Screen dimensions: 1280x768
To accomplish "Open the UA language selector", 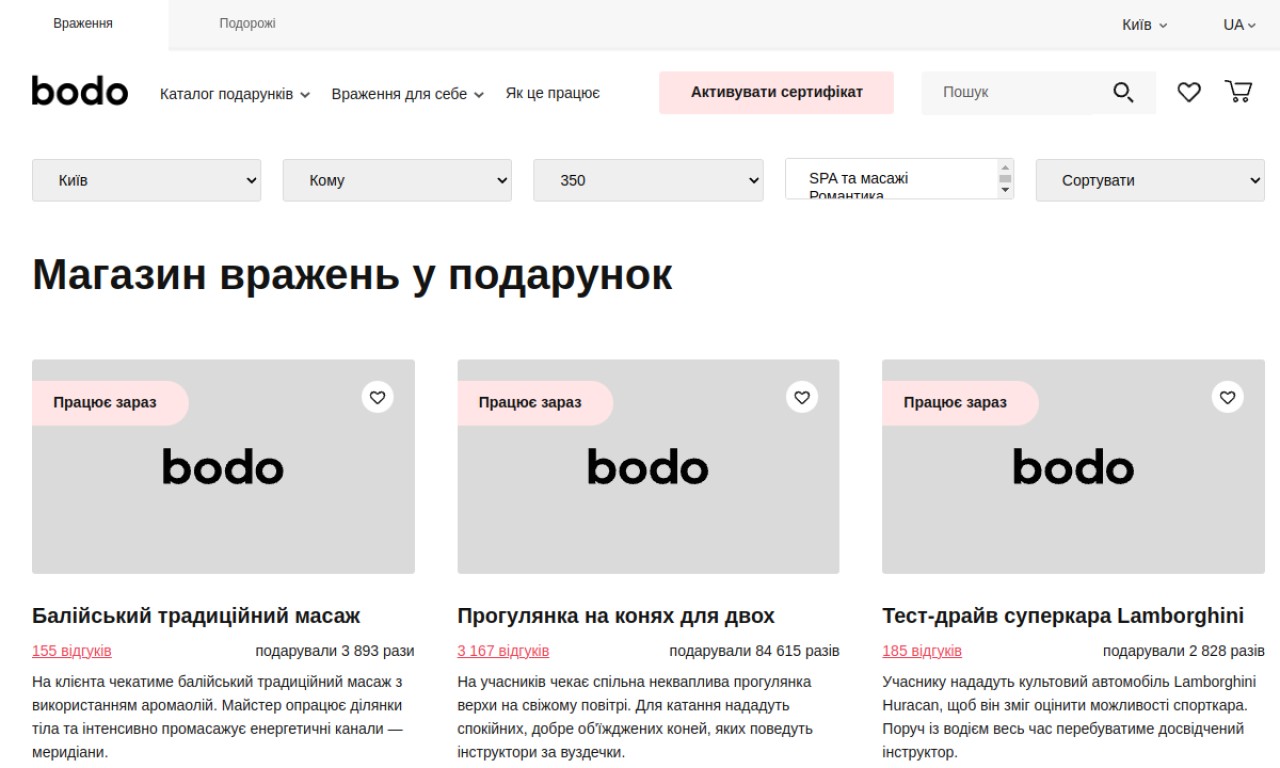I will 1239,24.
